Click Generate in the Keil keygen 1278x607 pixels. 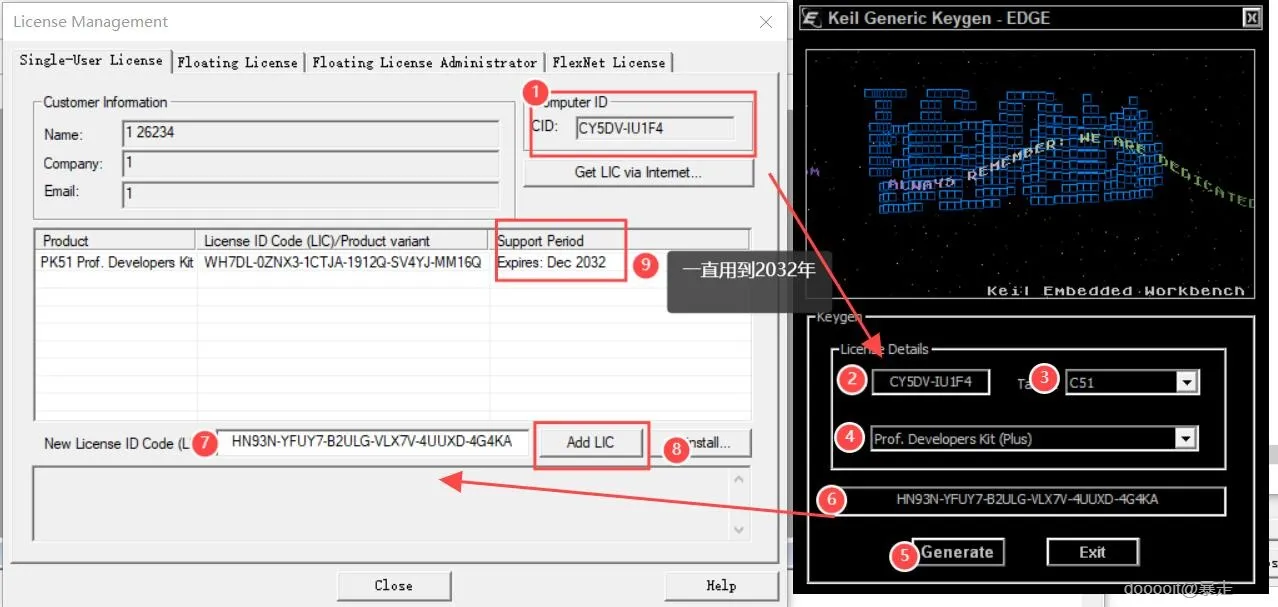957,552
